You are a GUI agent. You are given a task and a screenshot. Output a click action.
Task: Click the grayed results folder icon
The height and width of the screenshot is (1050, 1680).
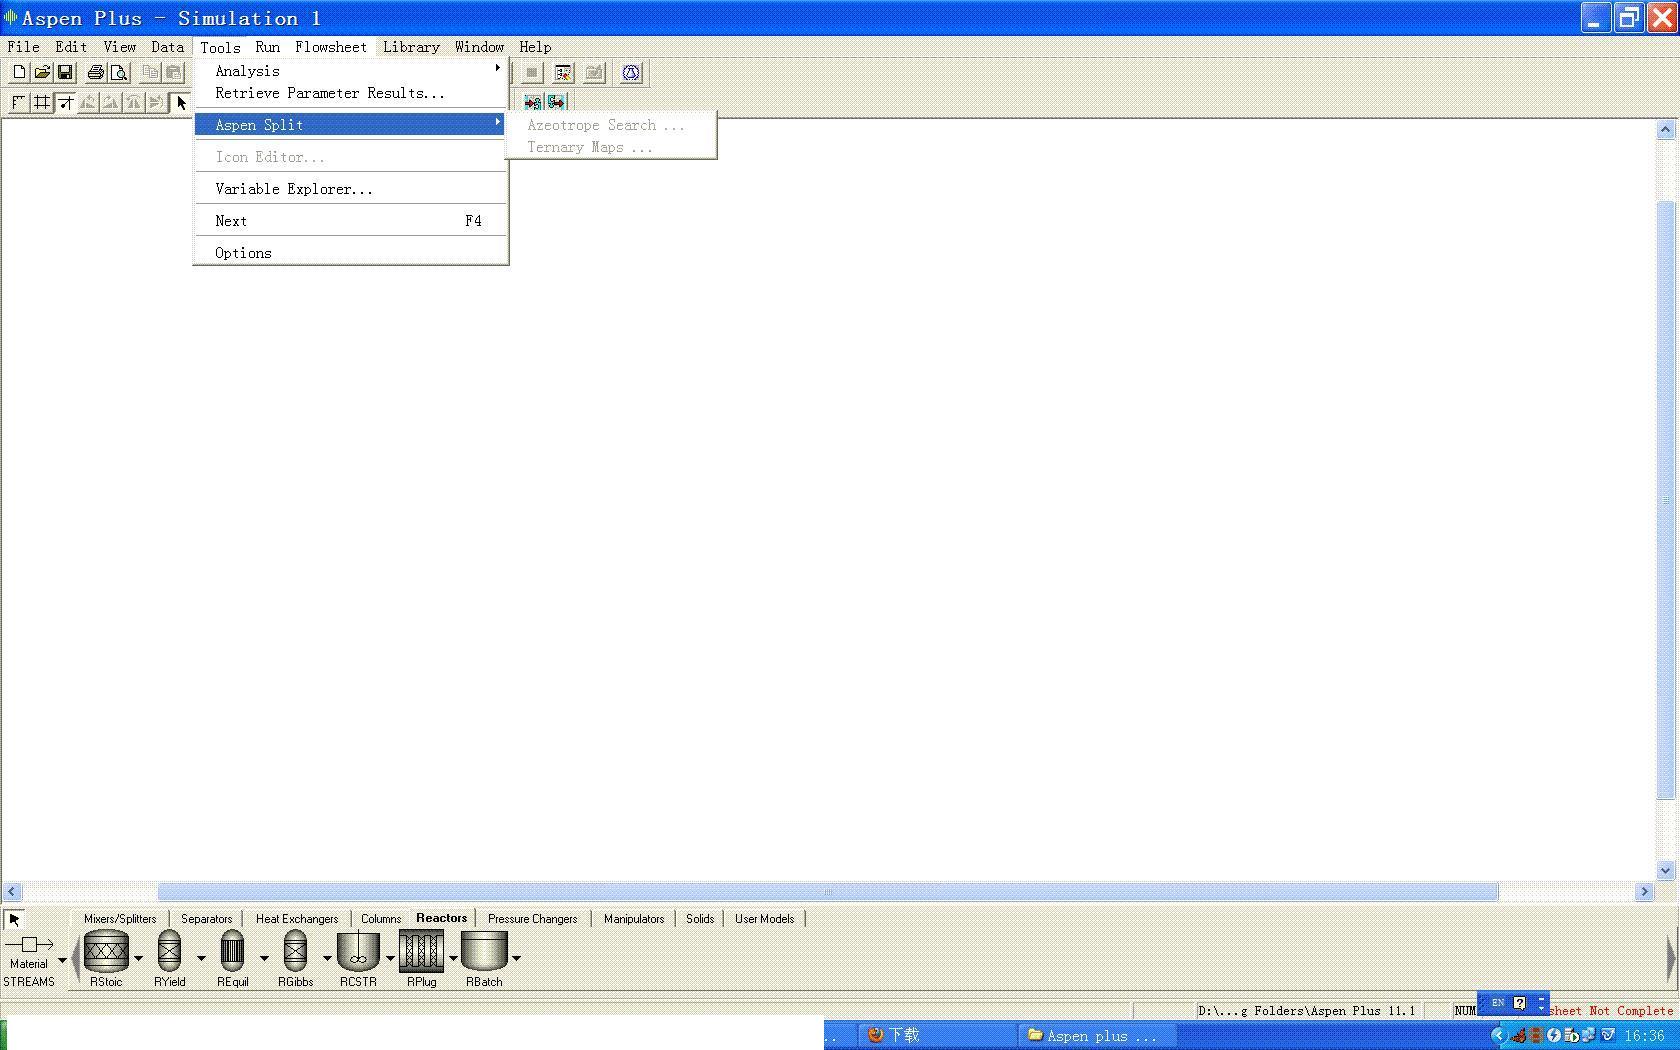(595, 73)
